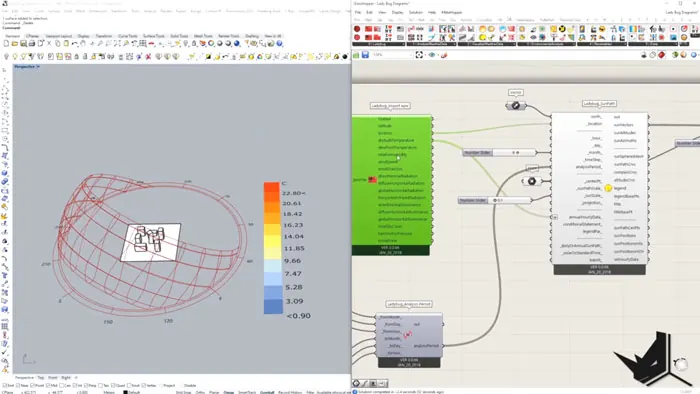Click the blue render sphere icon in Rhino
700x394 pixels.
click(x=236, y=43)
